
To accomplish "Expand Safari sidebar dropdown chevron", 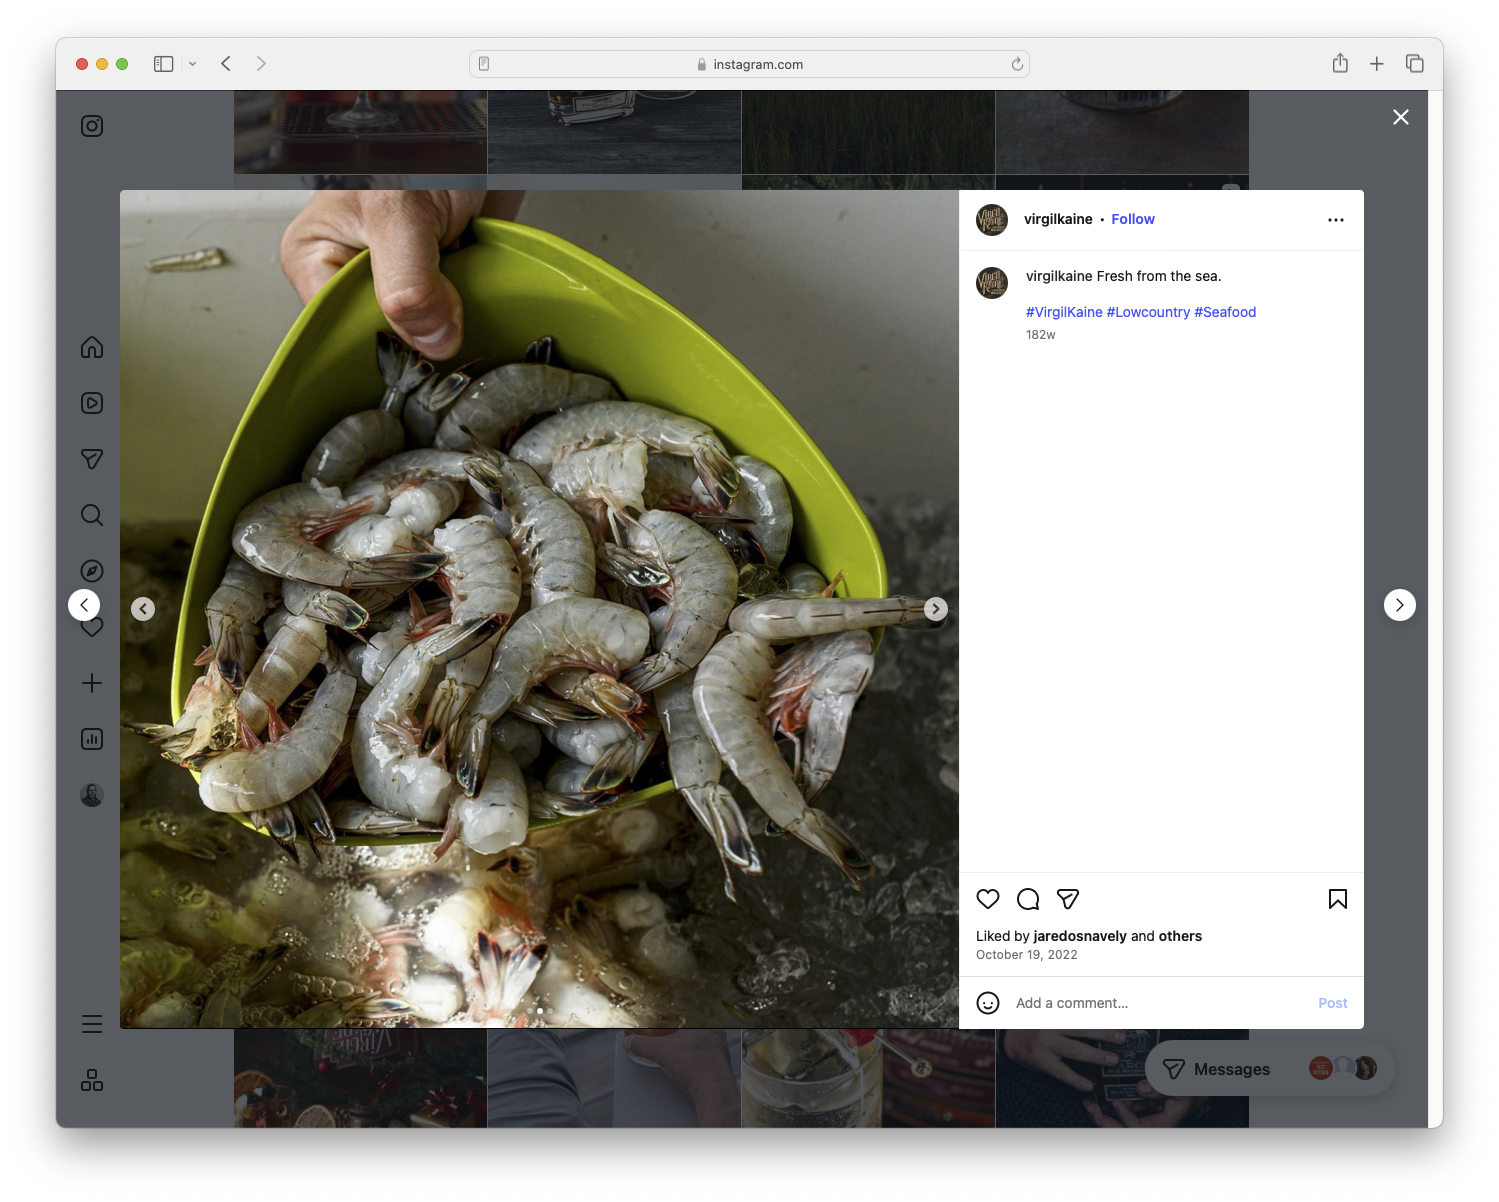I will (x=193, y=64).
